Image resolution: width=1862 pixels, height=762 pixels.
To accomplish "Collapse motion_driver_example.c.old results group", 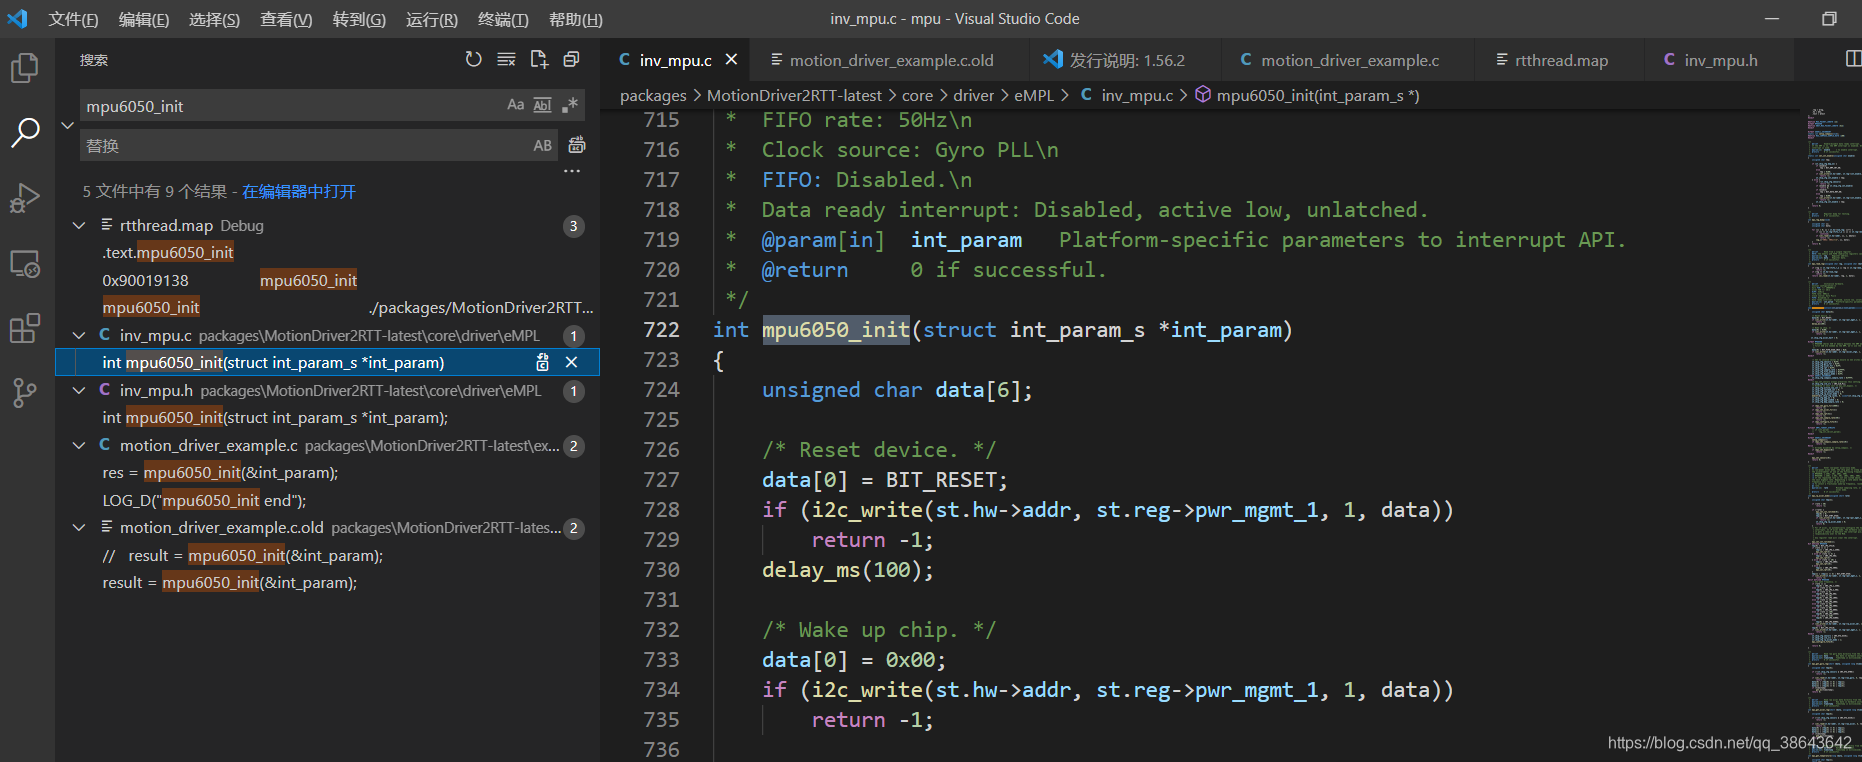I will tap(79, 528).
